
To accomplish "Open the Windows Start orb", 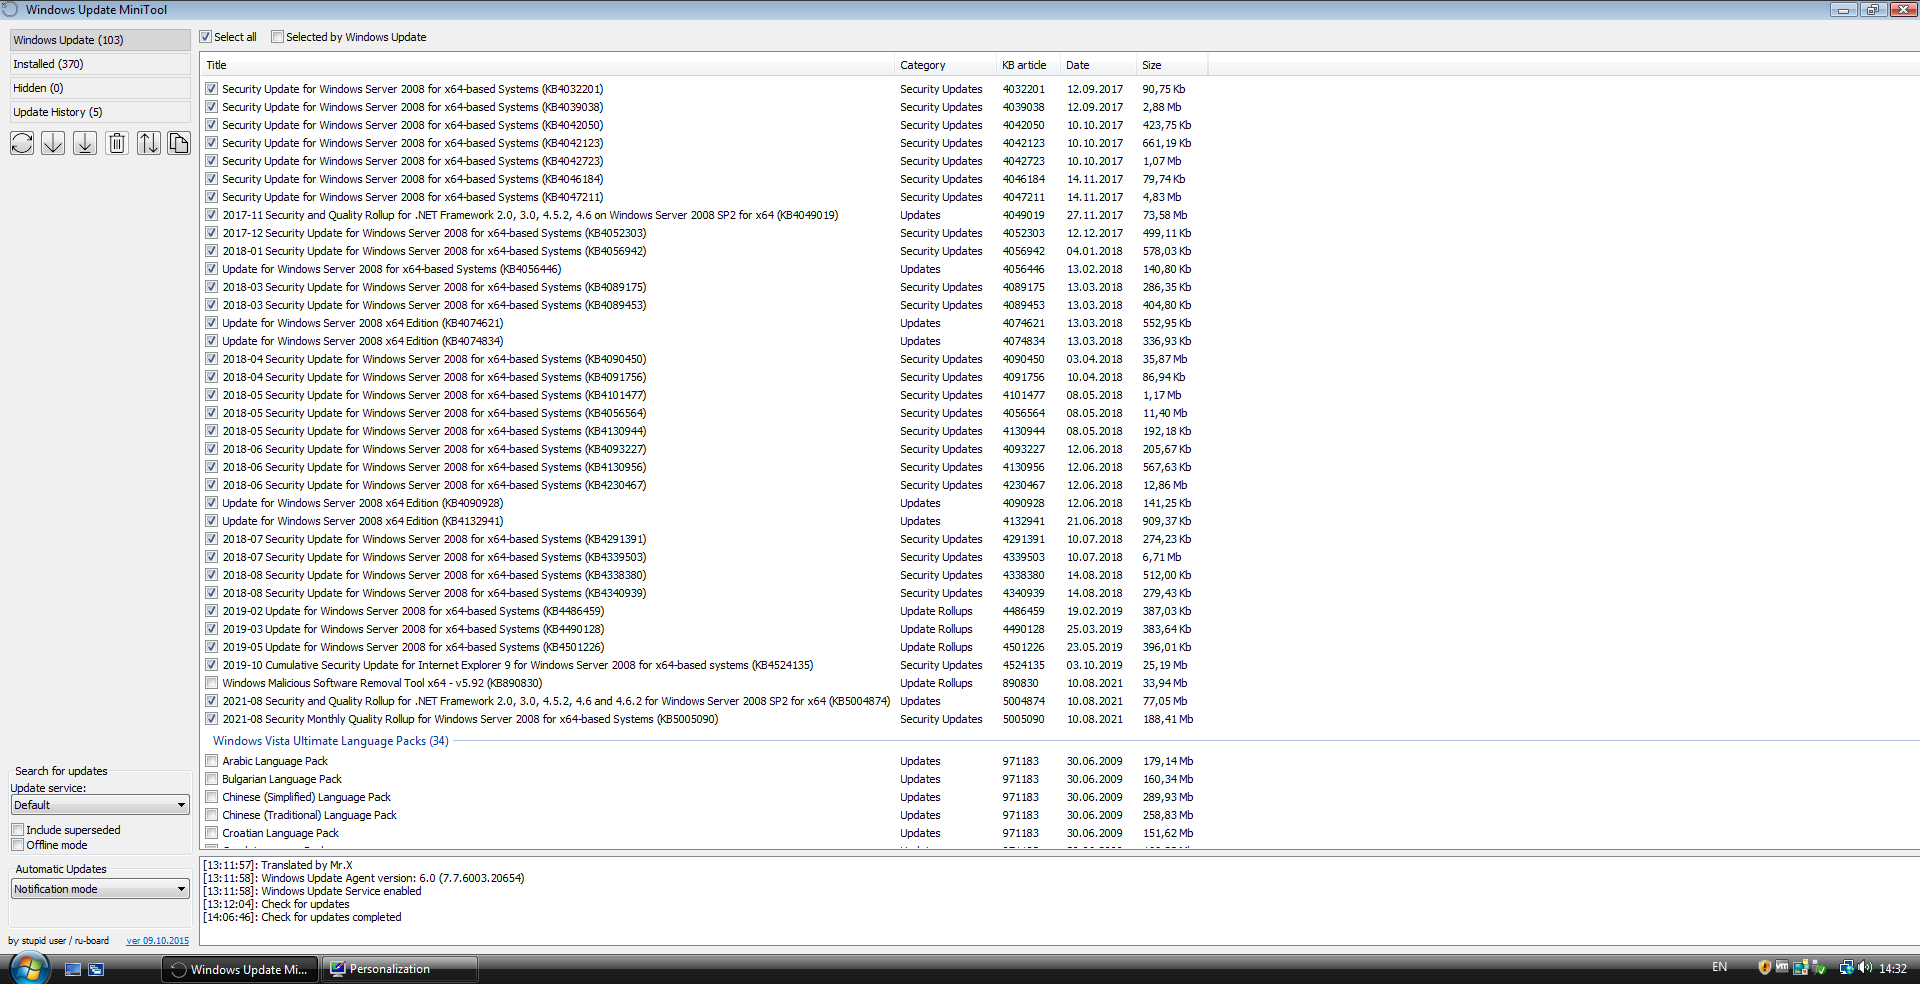I will click(29, 968).
